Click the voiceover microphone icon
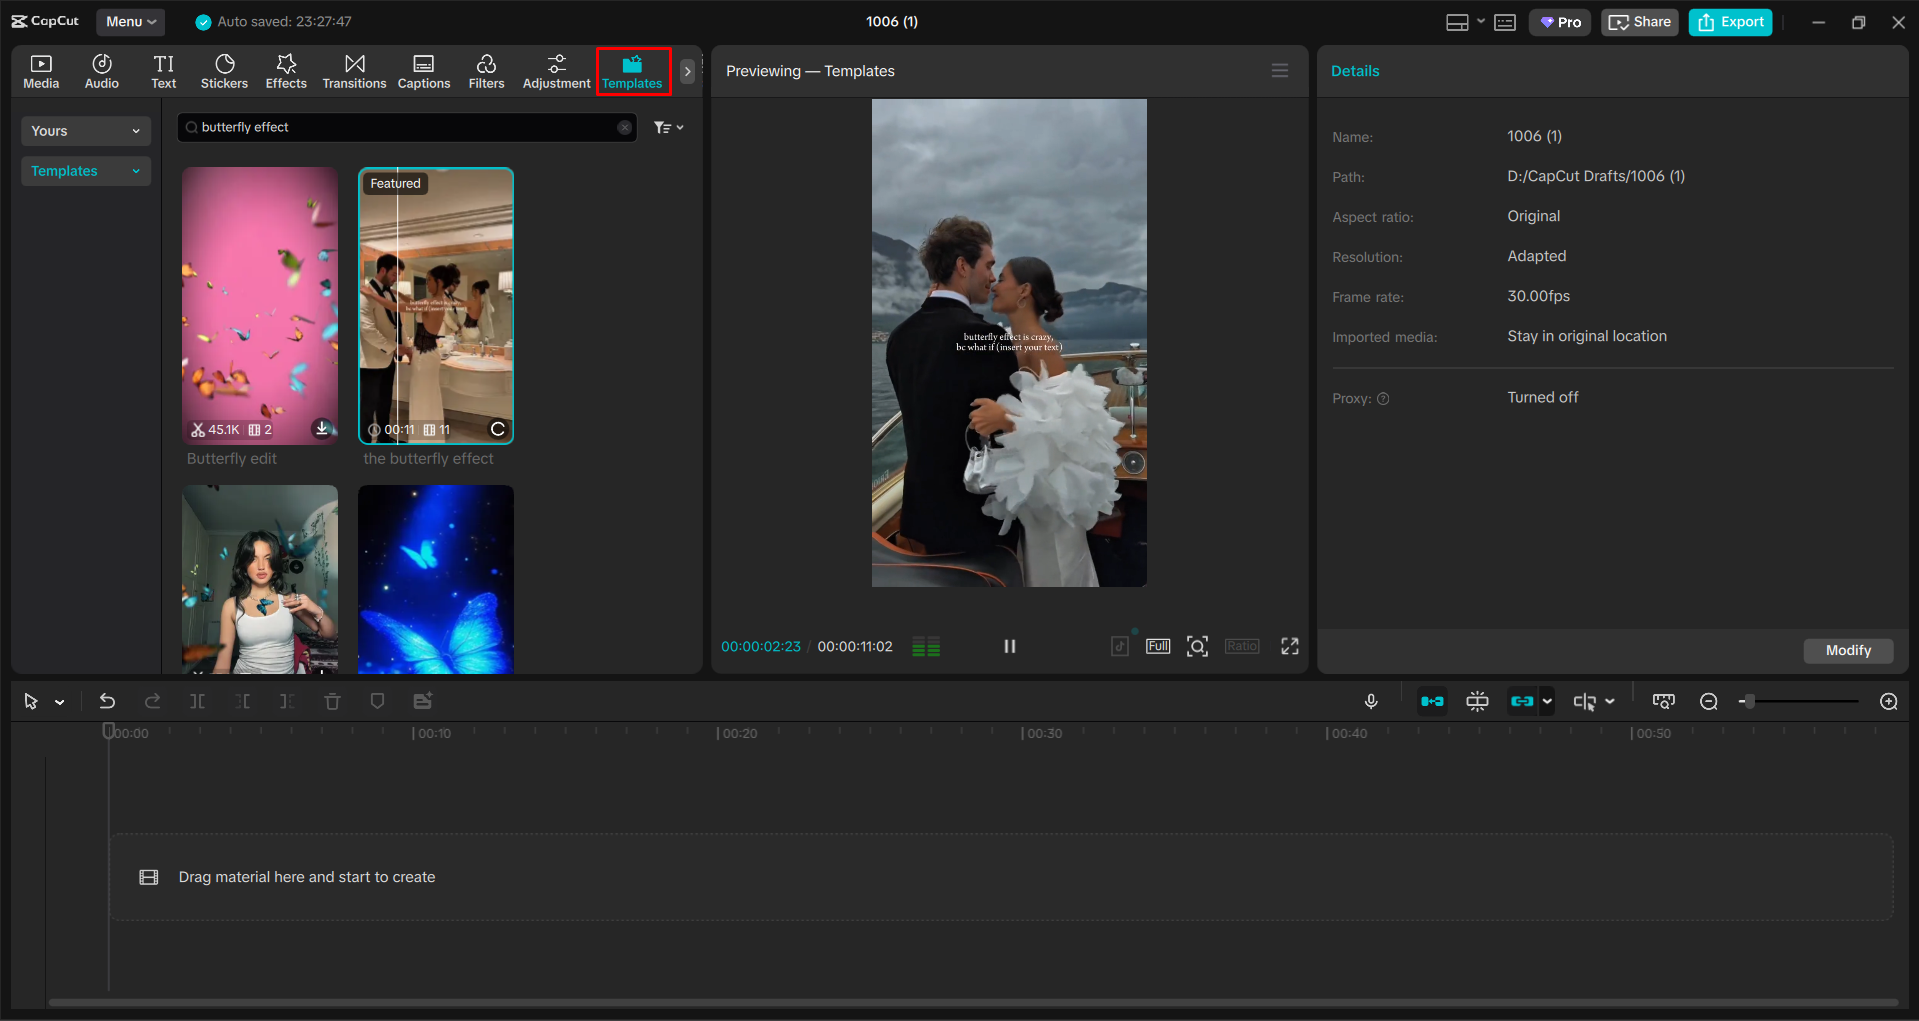This screenshot has height=1021, width=1919. 1371,701
